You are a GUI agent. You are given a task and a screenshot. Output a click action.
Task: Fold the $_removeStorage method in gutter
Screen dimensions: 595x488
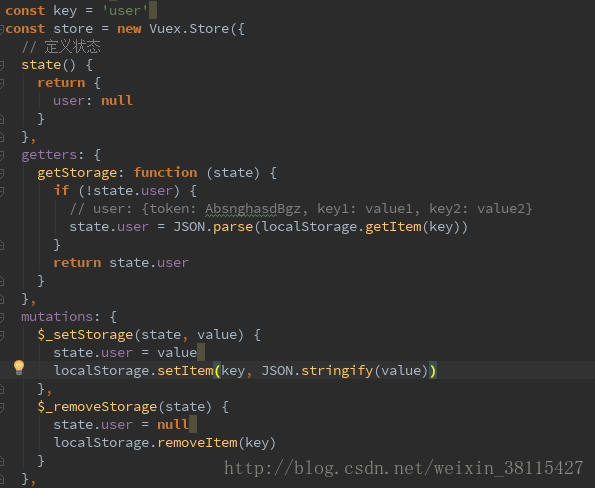coord(2,407)
